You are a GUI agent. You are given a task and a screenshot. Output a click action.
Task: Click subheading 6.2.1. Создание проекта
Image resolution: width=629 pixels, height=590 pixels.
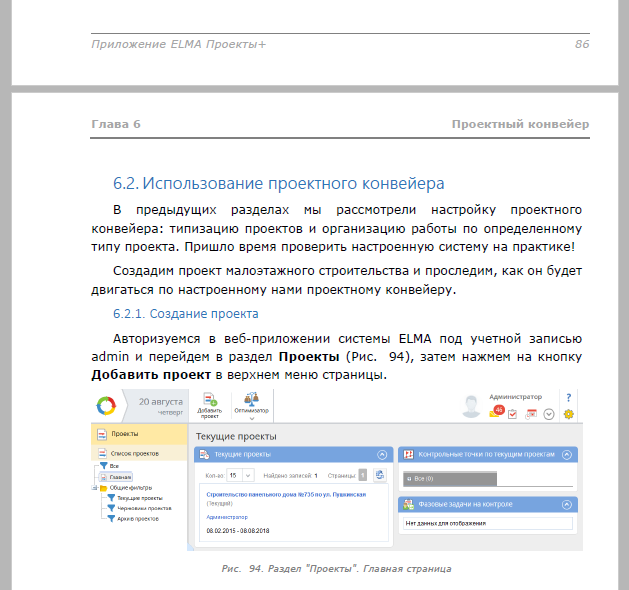pos(185,314)
